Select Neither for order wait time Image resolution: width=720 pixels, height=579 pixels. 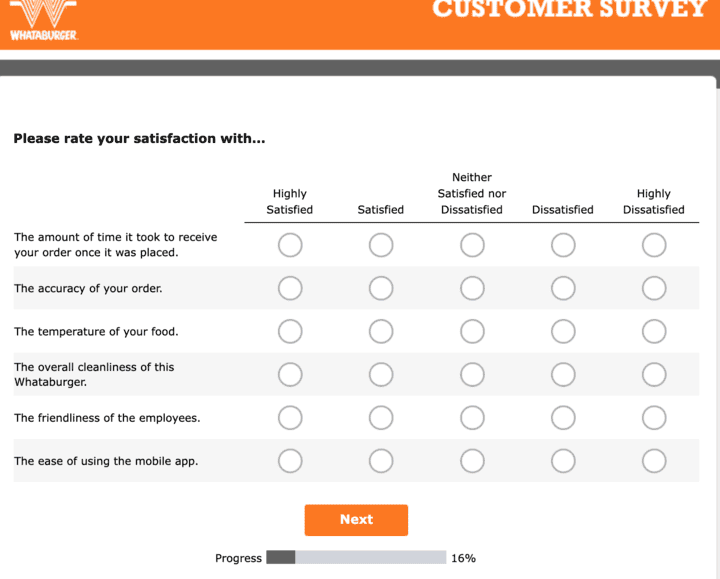click(x=472, y=245)
